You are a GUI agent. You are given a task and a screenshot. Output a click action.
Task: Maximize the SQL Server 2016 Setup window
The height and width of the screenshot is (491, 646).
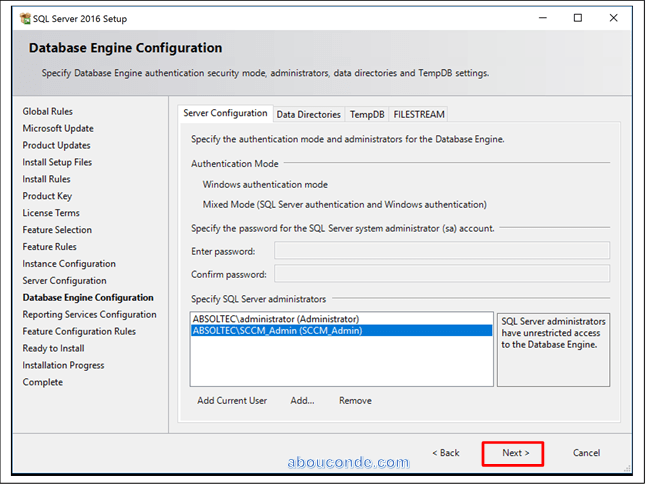pos(578,18)
